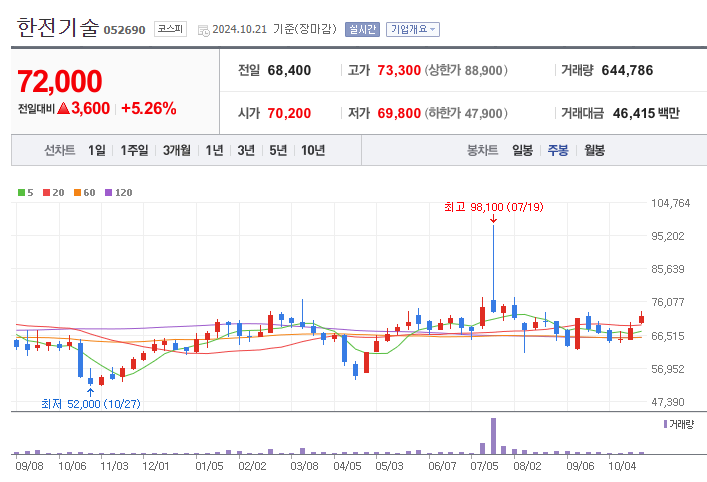The width and height of the screenshot is (707, 482).
Task: Switch line chart to 3개월
Action: [177, 150]
